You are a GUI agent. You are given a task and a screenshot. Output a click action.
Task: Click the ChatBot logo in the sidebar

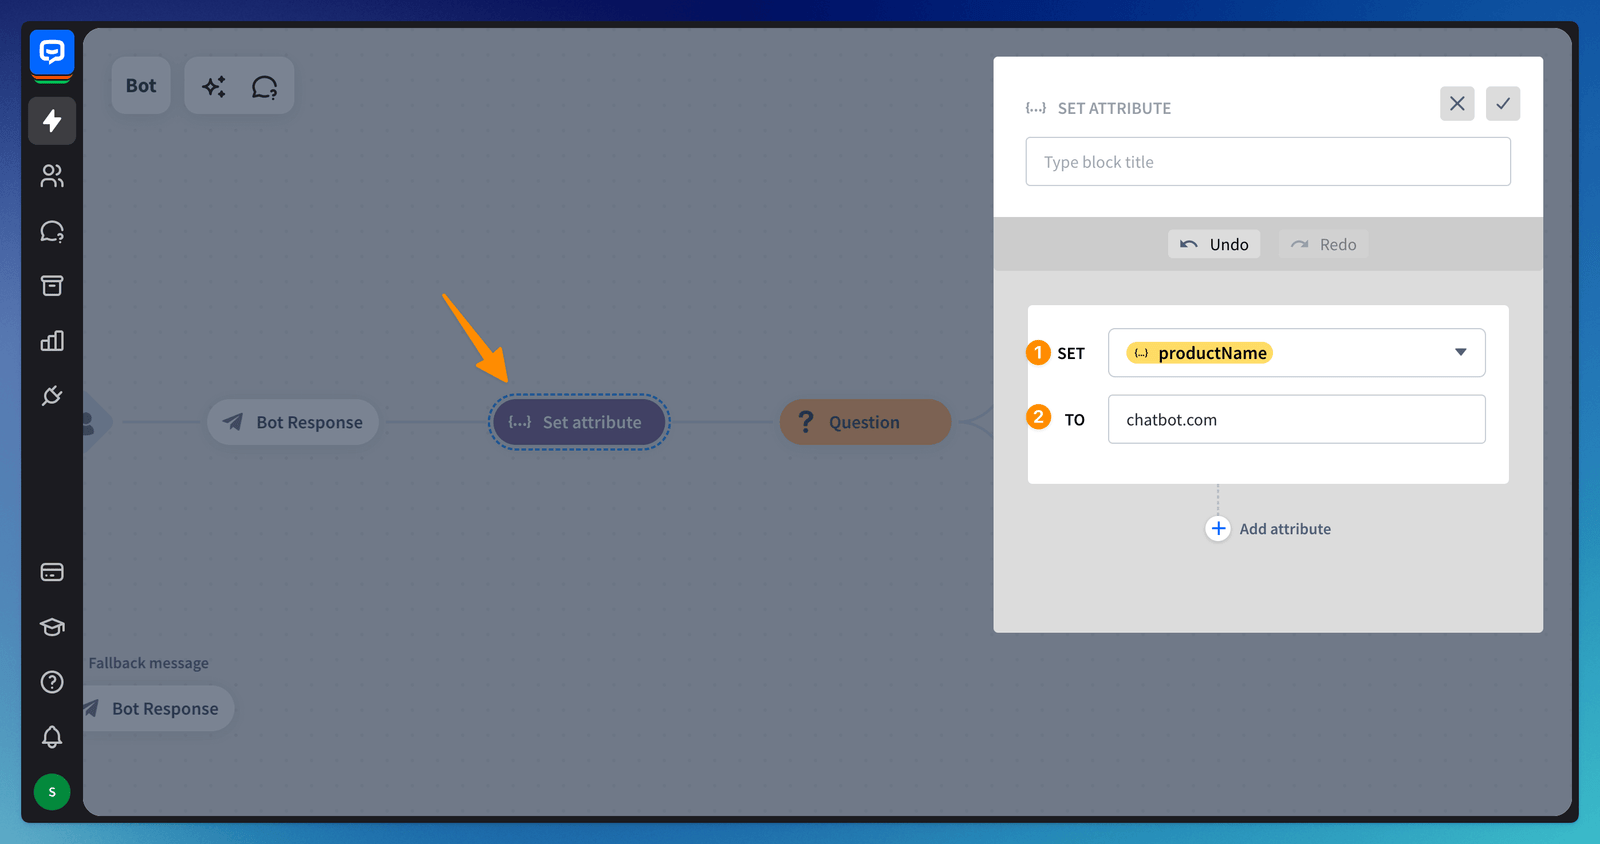(x=52, y=54)
